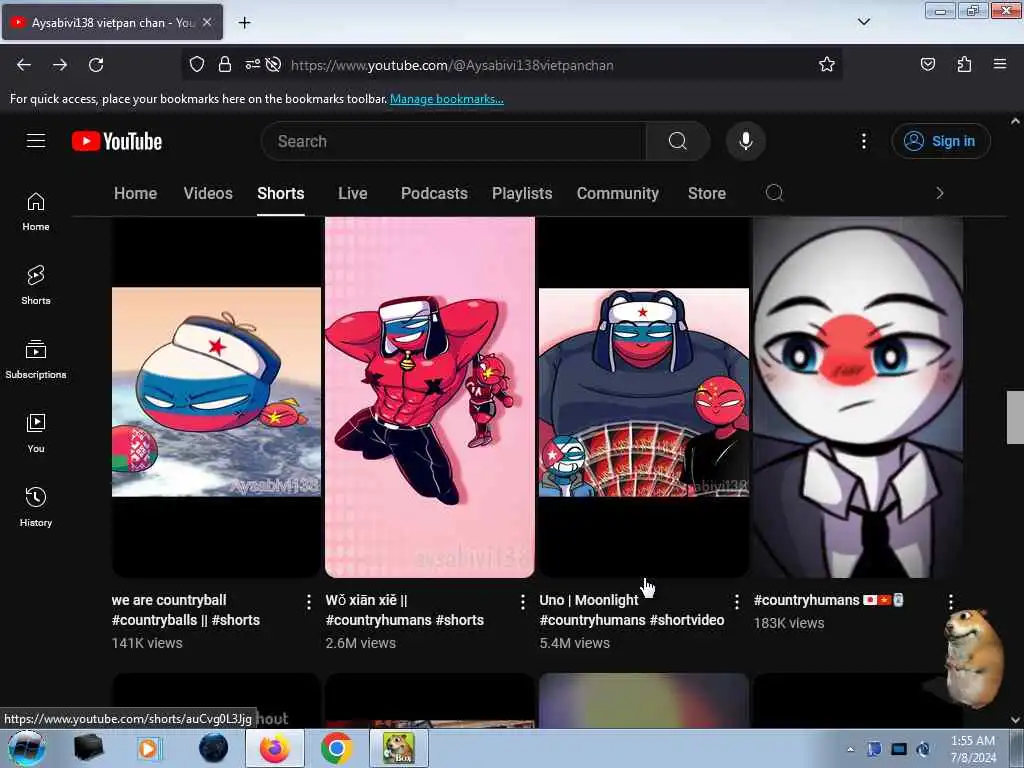Click the 'Wǒ xiān xiē' title link
Image resolution: width=1024 pixels, height=768 pixels.
[404, 610]
